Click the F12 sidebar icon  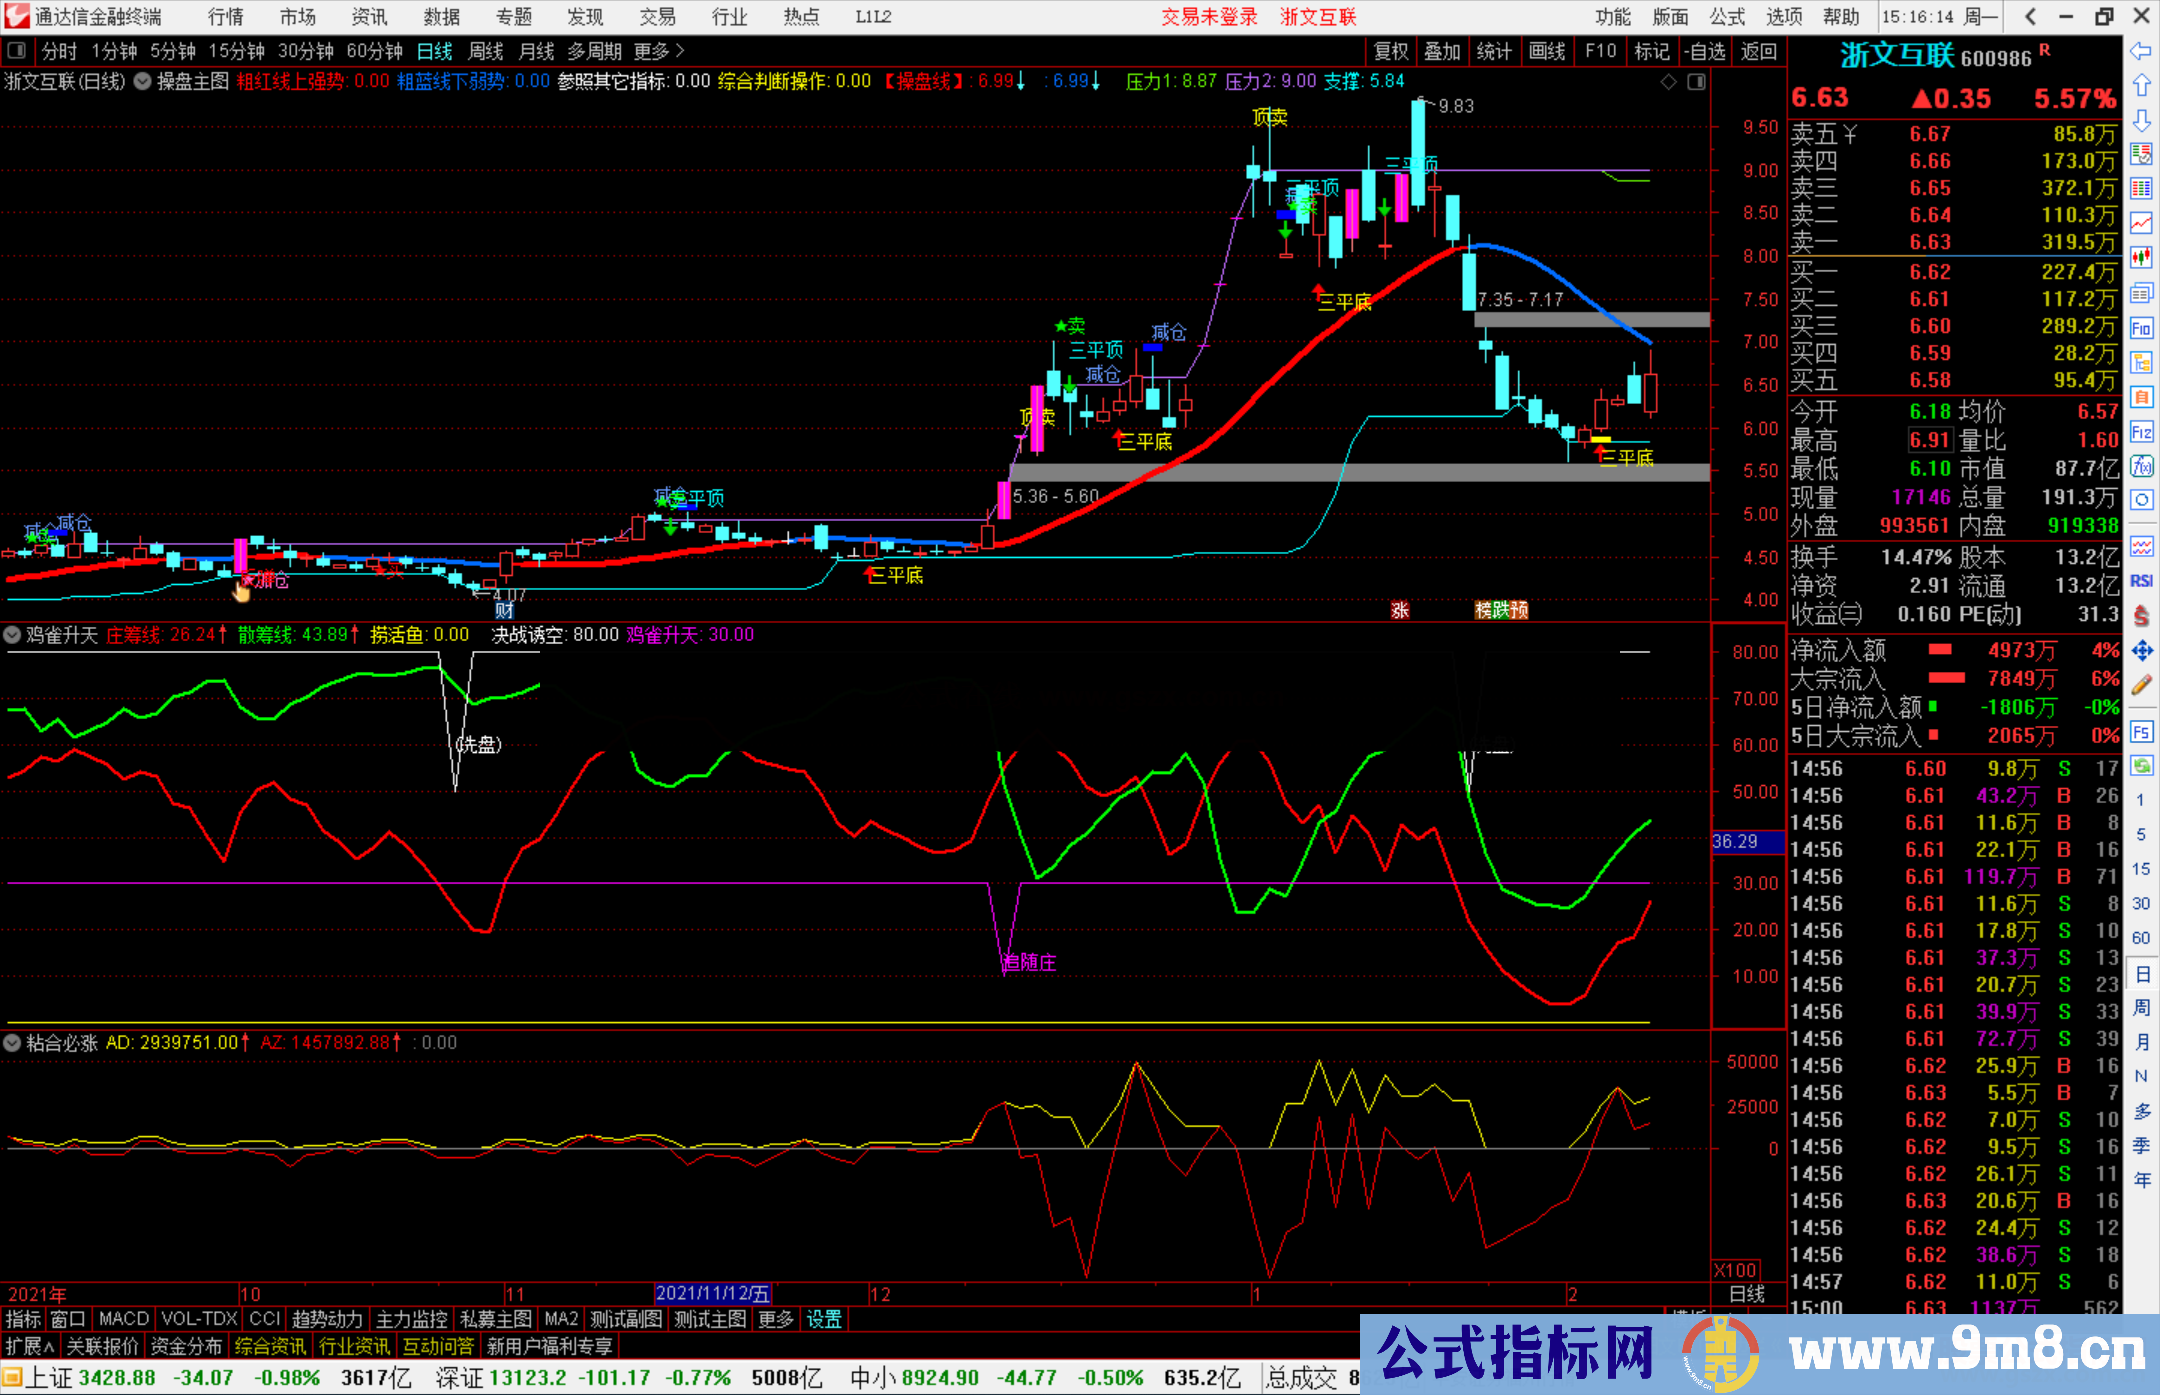point(2141,432)
